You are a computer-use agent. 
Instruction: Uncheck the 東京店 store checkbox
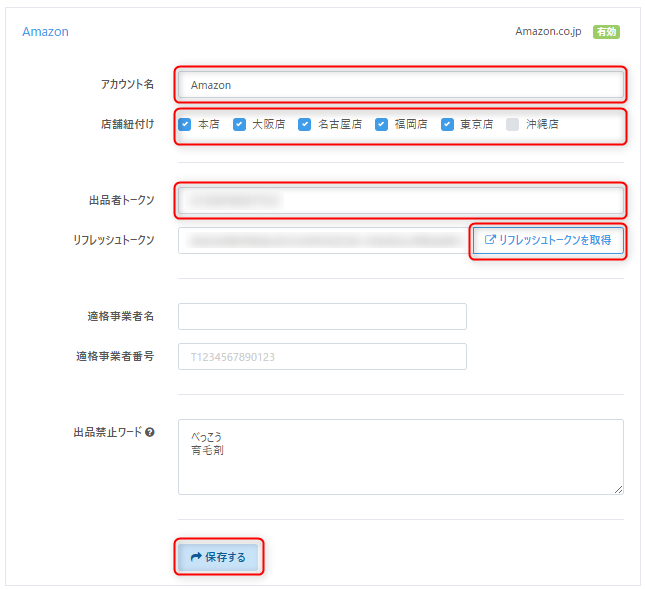(x=447, y=124)
